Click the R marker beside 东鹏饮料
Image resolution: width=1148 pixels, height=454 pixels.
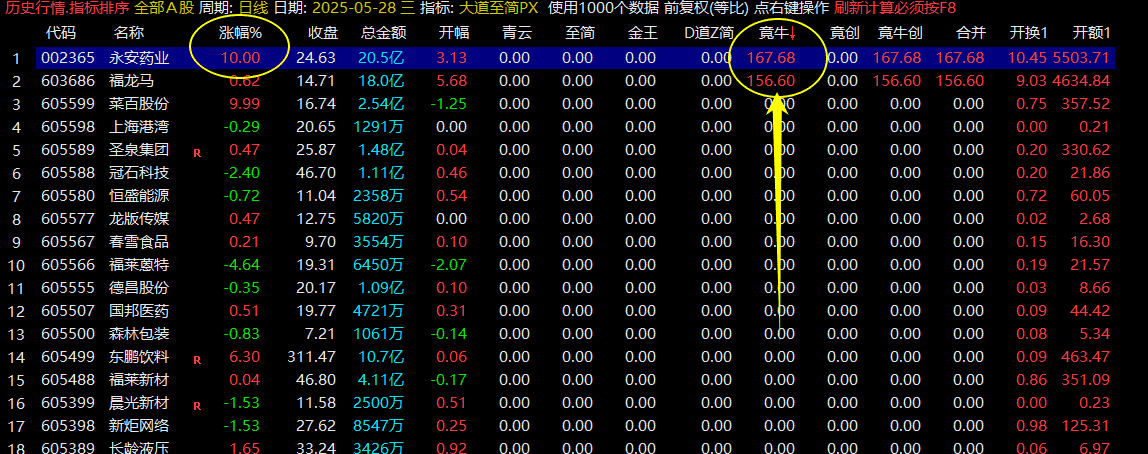point(196,360)
